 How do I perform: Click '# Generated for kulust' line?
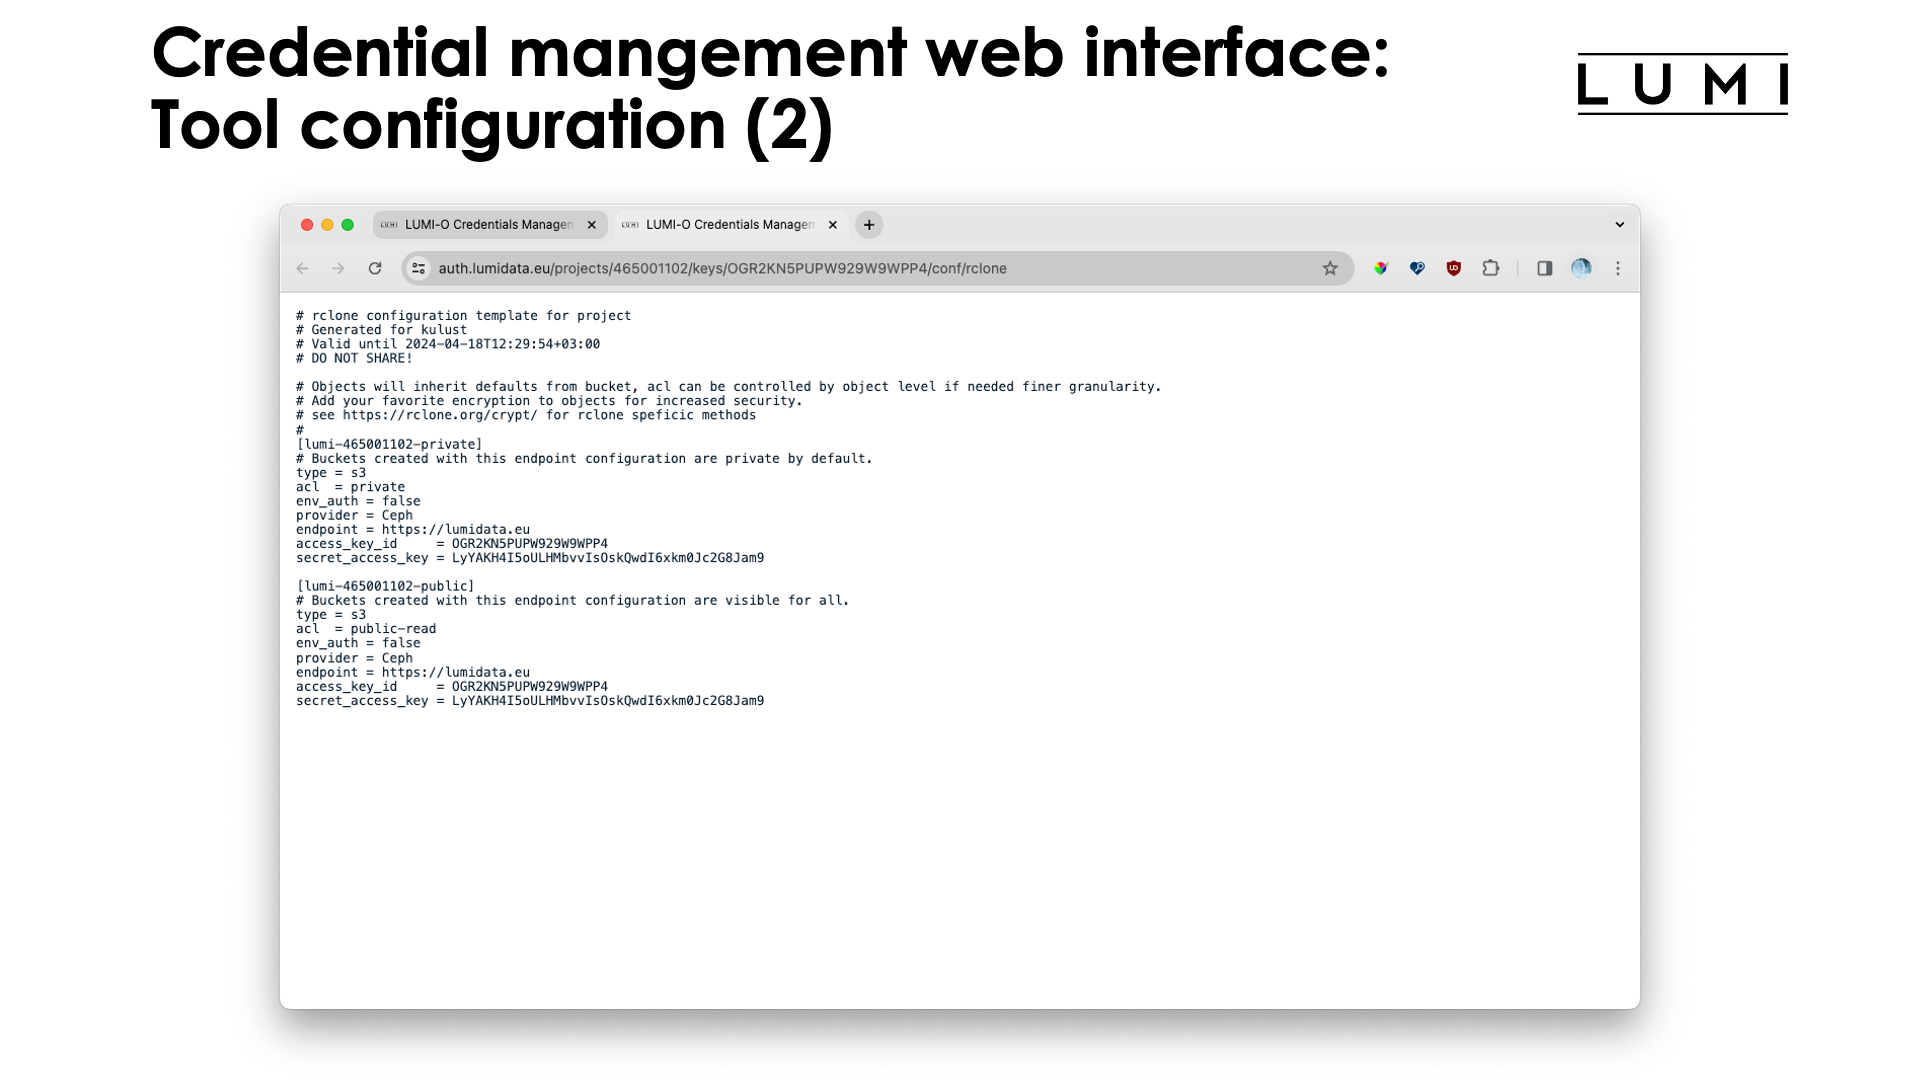coord(381,330)
